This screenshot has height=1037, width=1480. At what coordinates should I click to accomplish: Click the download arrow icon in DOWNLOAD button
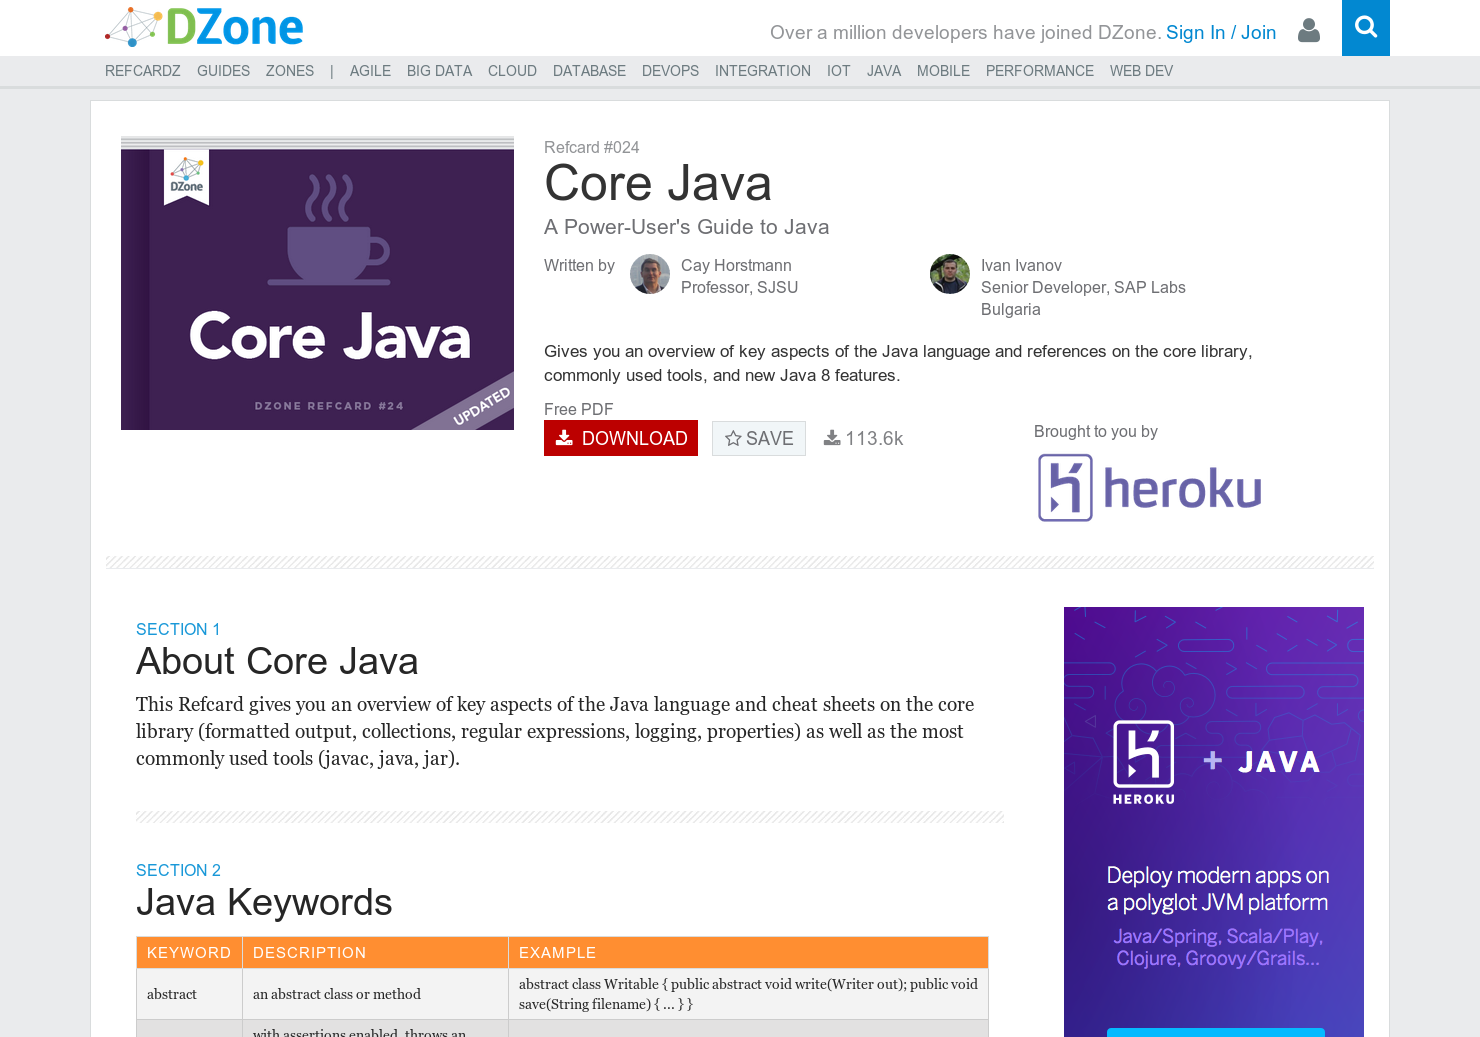pyautogui.click(x=564, y=438)
